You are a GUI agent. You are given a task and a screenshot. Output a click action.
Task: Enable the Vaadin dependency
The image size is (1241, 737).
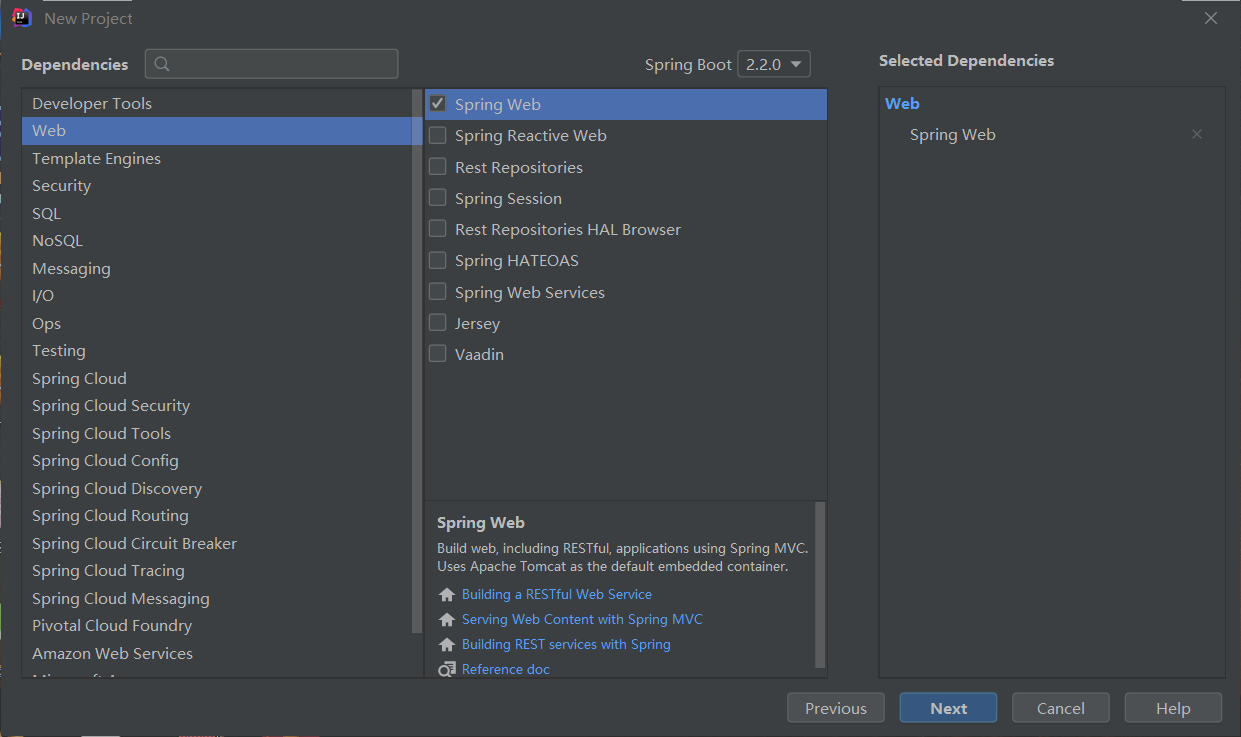(x=438, y=354)
